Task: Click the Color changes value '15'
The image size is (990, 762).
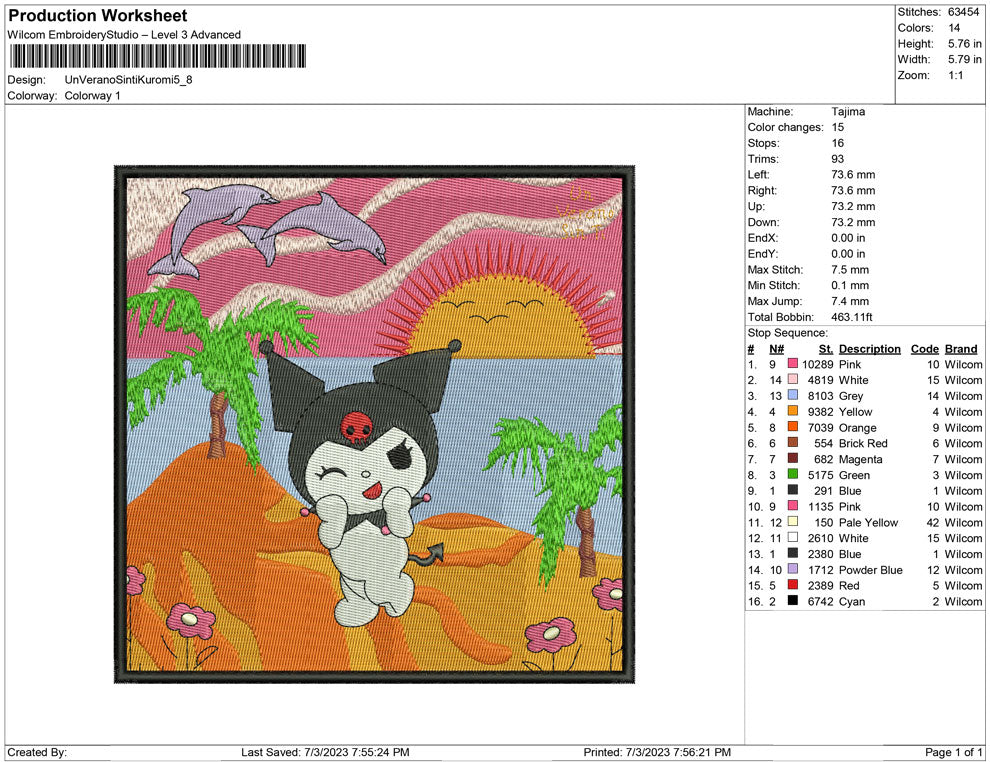Action: 837,127
